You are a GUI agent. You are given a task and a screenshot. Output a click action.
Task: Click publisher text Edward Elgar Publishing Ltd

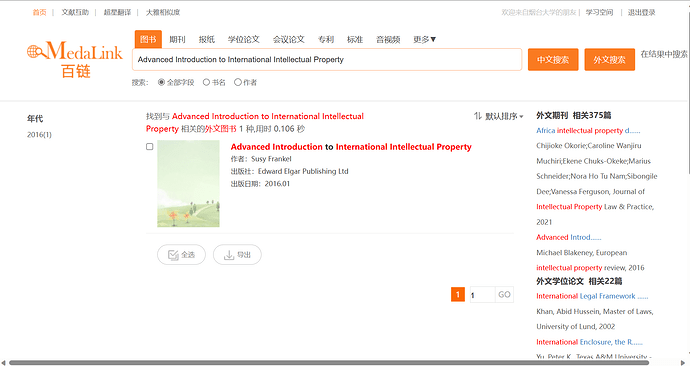point(303,171)
